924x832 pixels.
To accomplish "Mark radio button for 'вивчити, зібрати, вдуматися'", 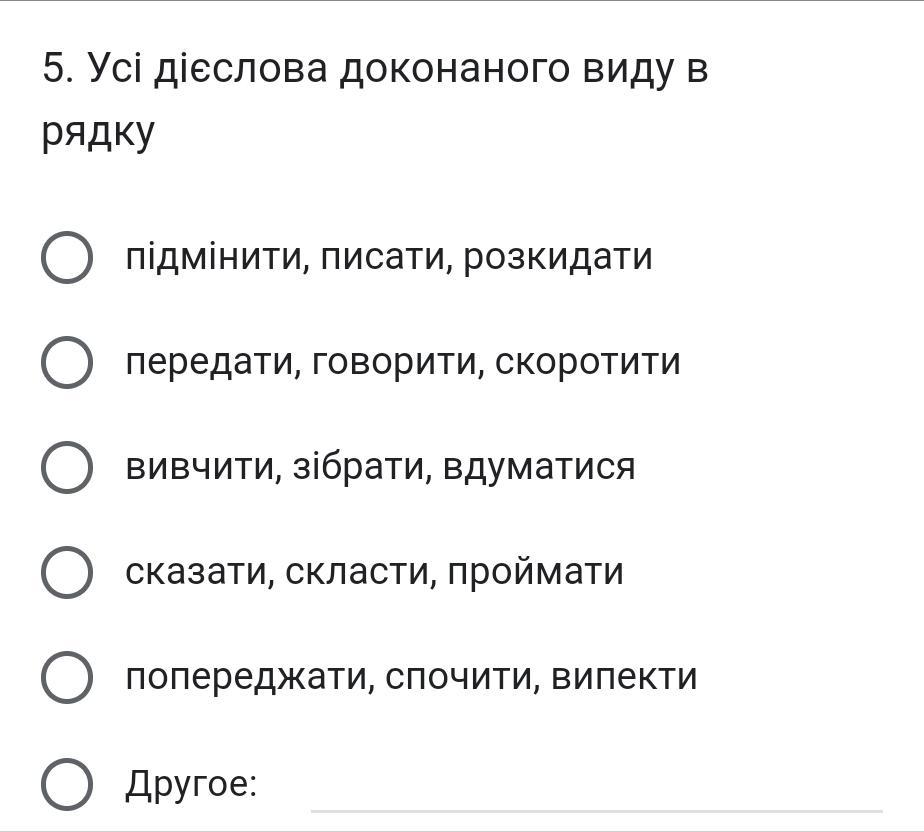I will (67, 467).
